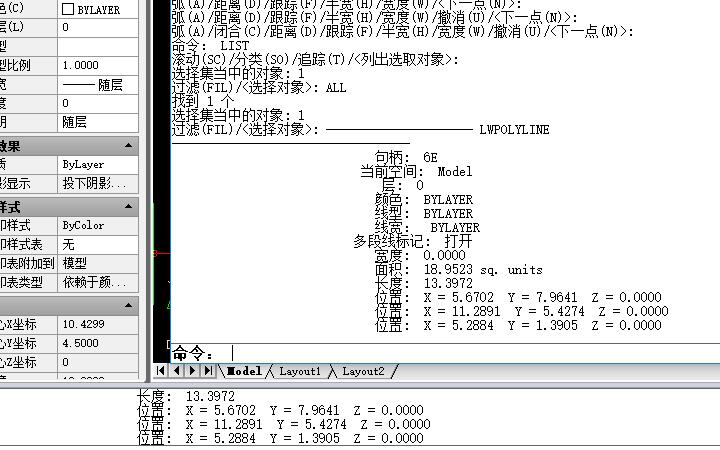Screen dimensions: 720x450
Task: Click the position line X = 11.2891 in command window
Action: tap(521, 311)
